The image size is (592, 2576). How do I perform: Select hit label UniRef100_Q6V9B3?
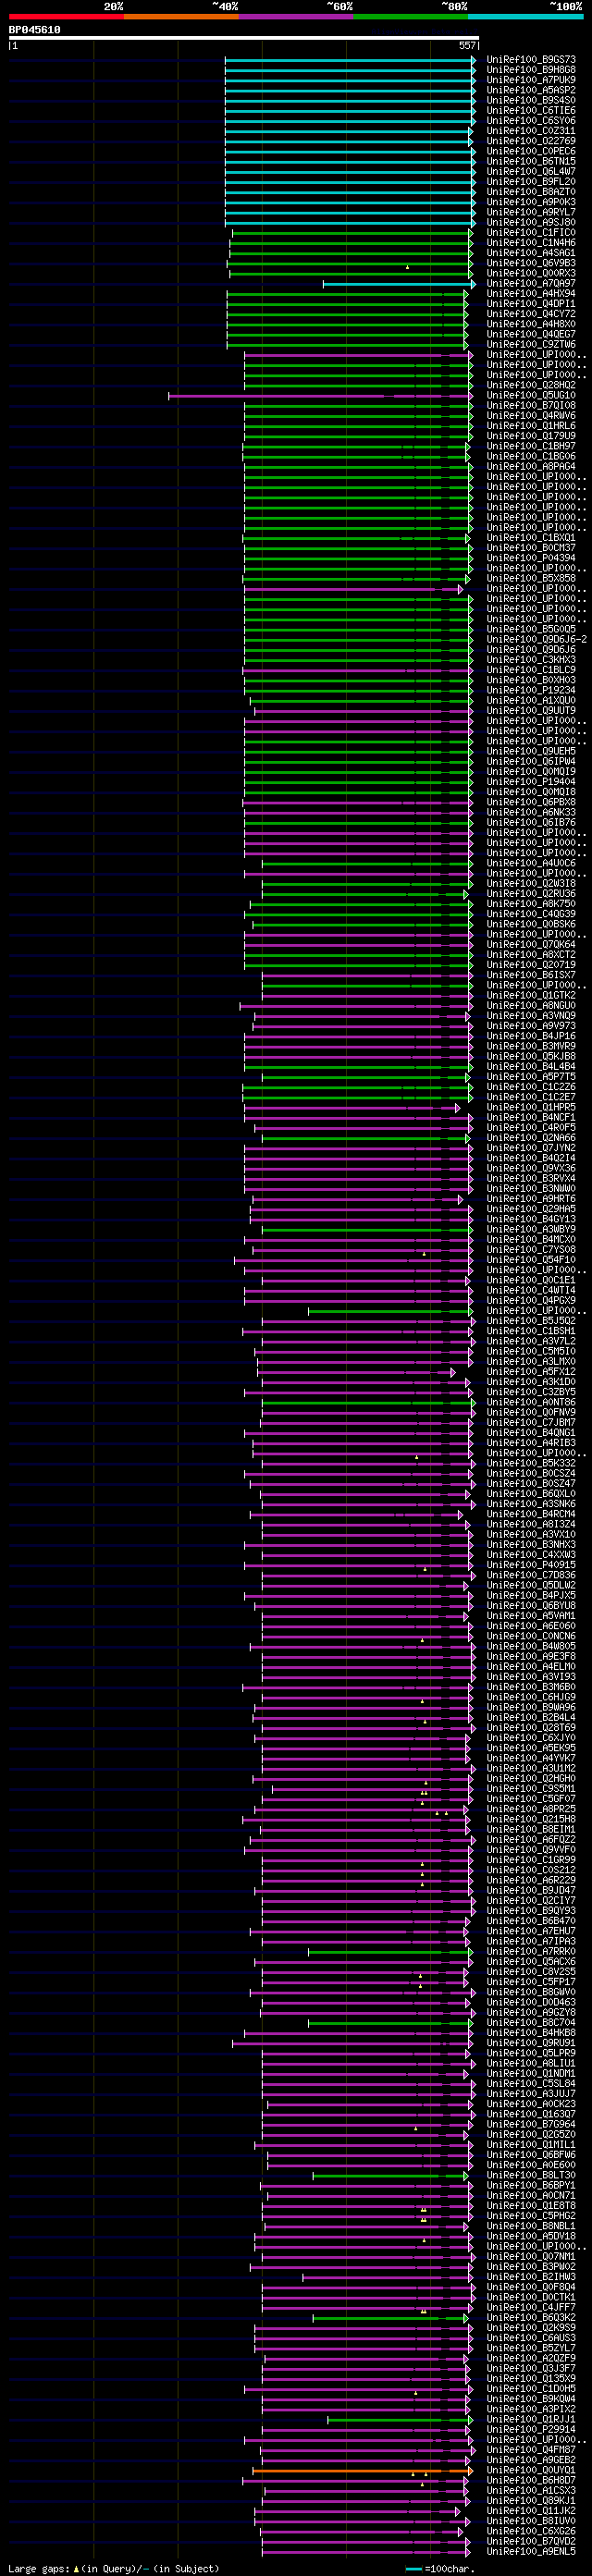point(531,263)
